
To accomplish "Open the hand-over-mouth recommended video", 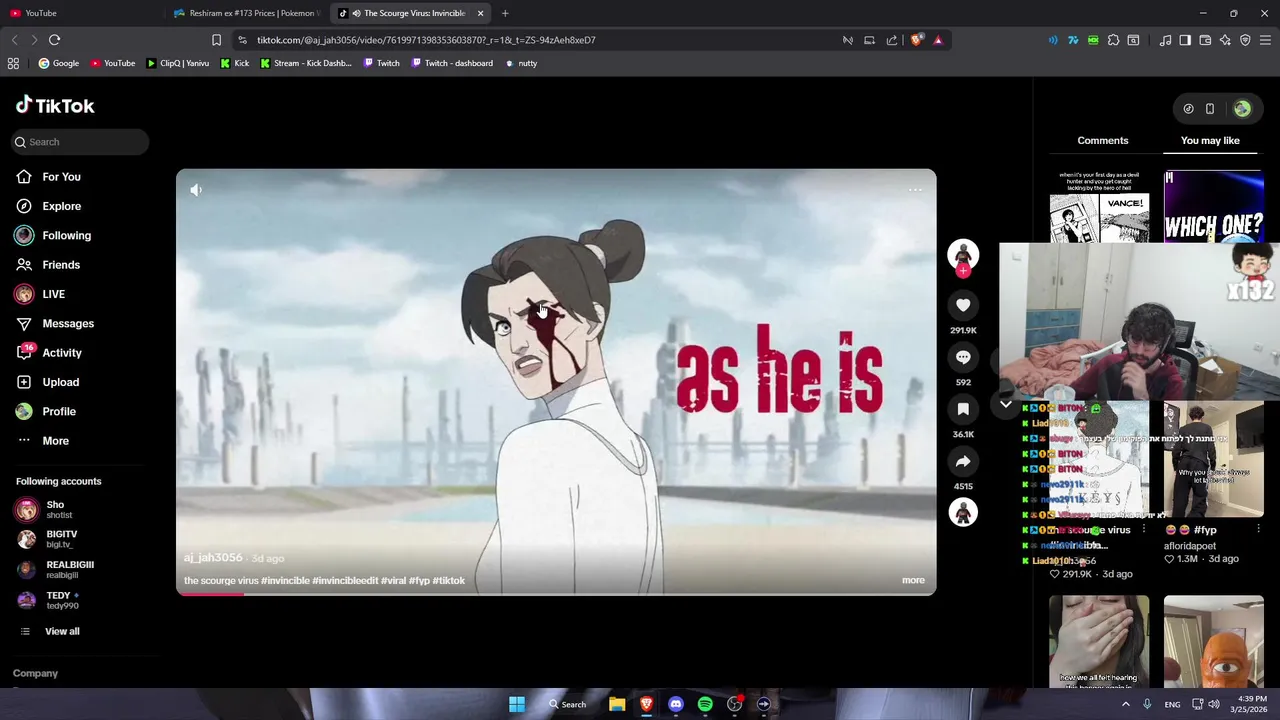I will click(x=1099, y=642).
